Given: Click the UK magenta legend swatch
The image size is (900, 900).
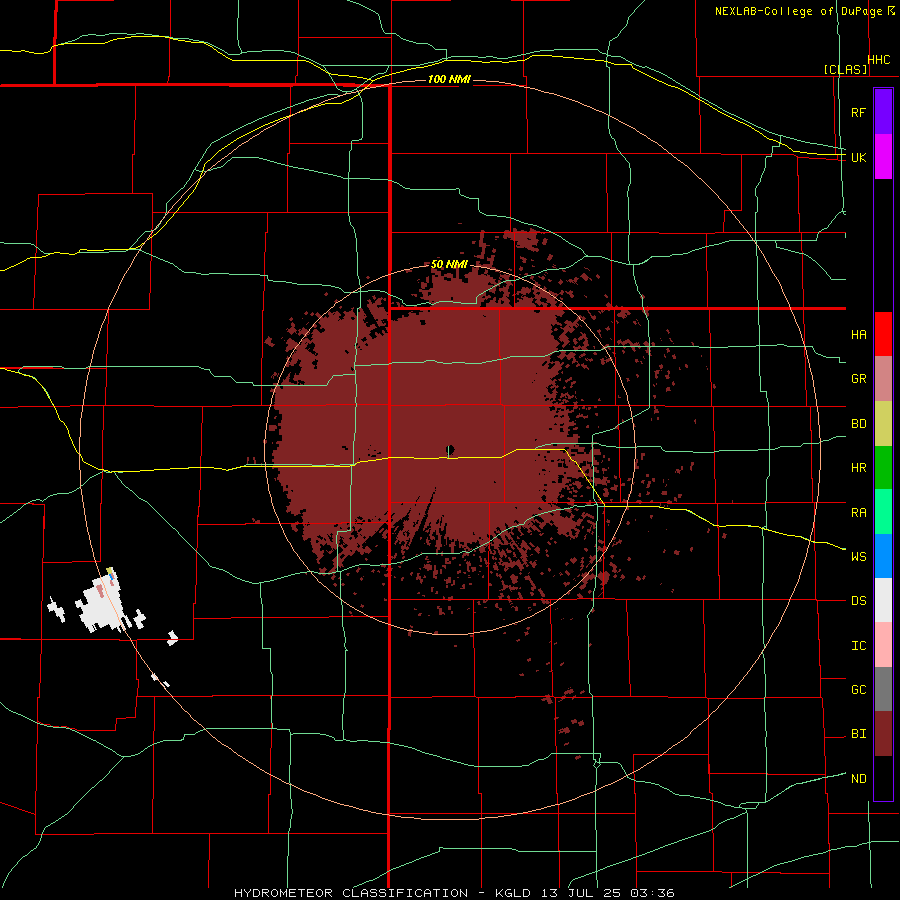Looking at the screenshot, I should 883,157.
